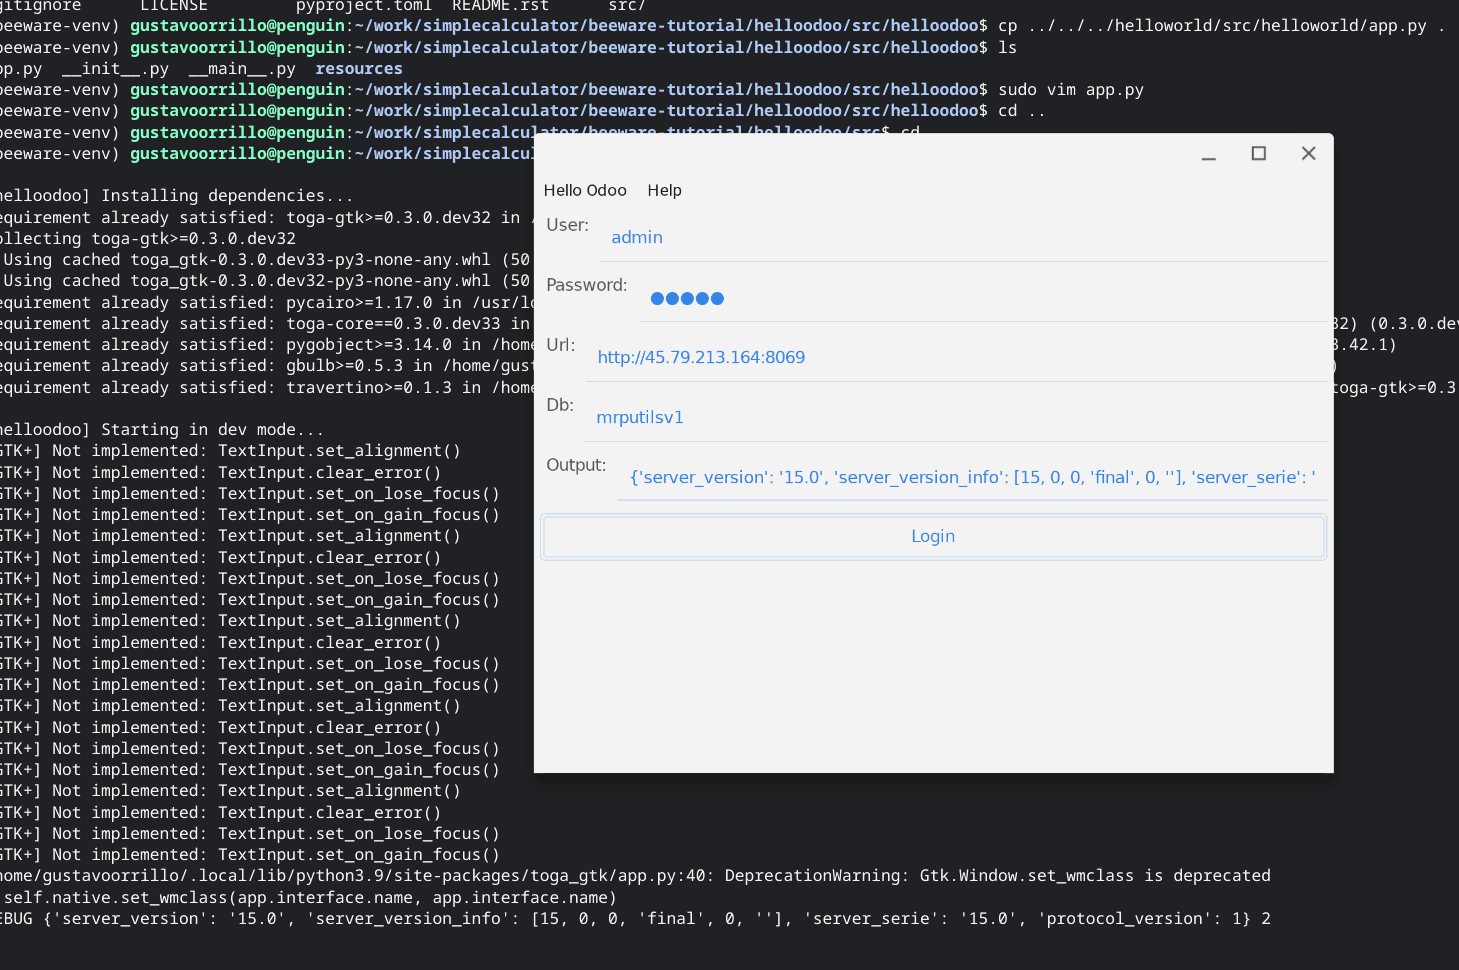
Task: Click the Login button
Action: point(934,536)
